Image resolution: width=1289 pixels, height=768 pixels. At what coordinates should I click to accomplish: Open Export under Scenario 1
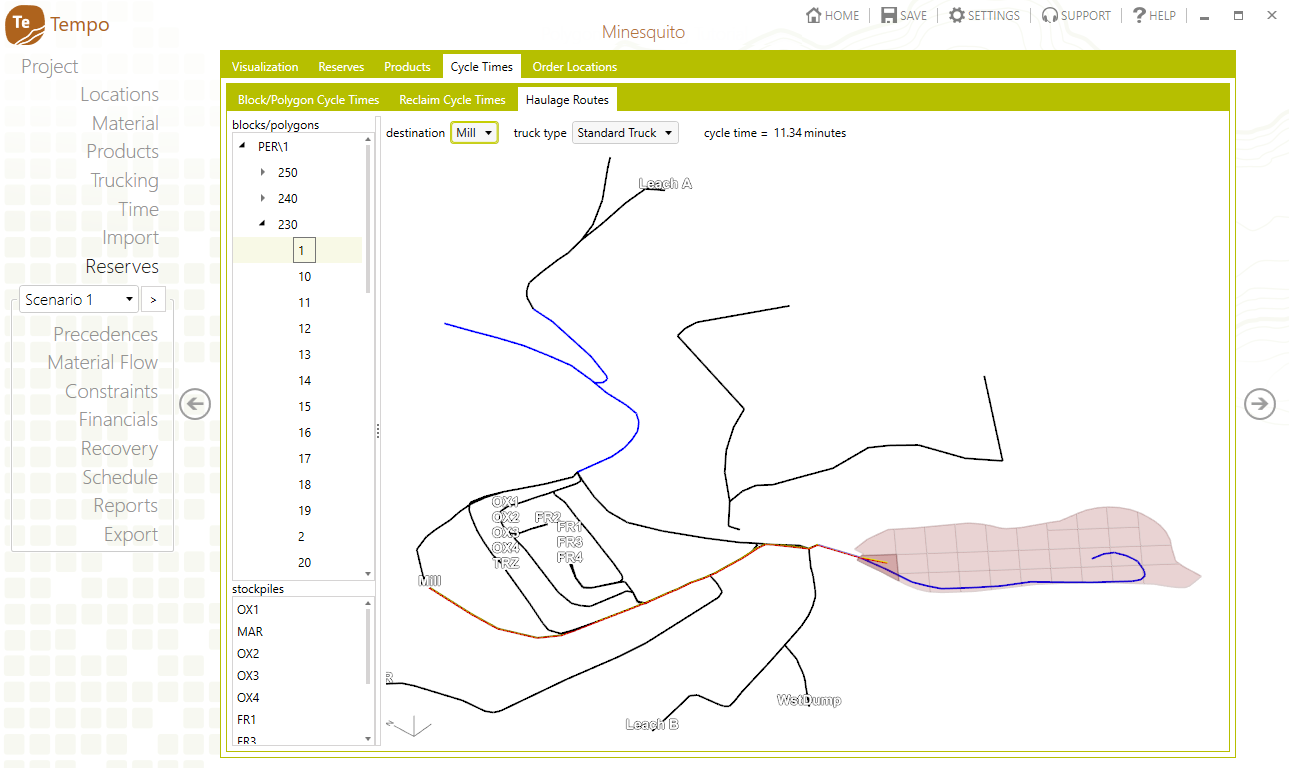coord(131,534)
